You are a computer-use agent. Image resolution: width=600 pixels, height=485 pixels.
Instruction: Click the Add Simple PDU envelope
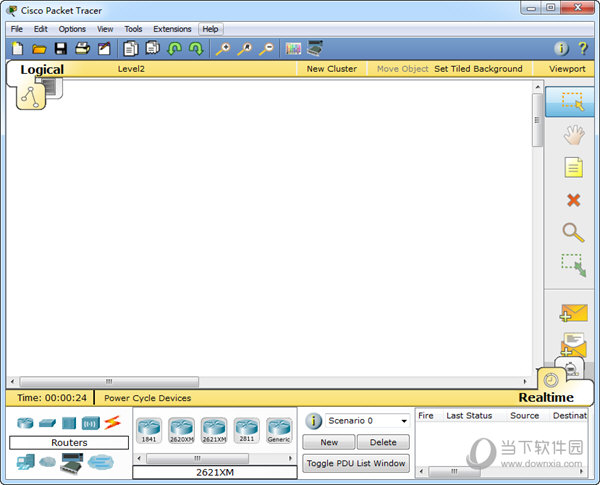573,313
